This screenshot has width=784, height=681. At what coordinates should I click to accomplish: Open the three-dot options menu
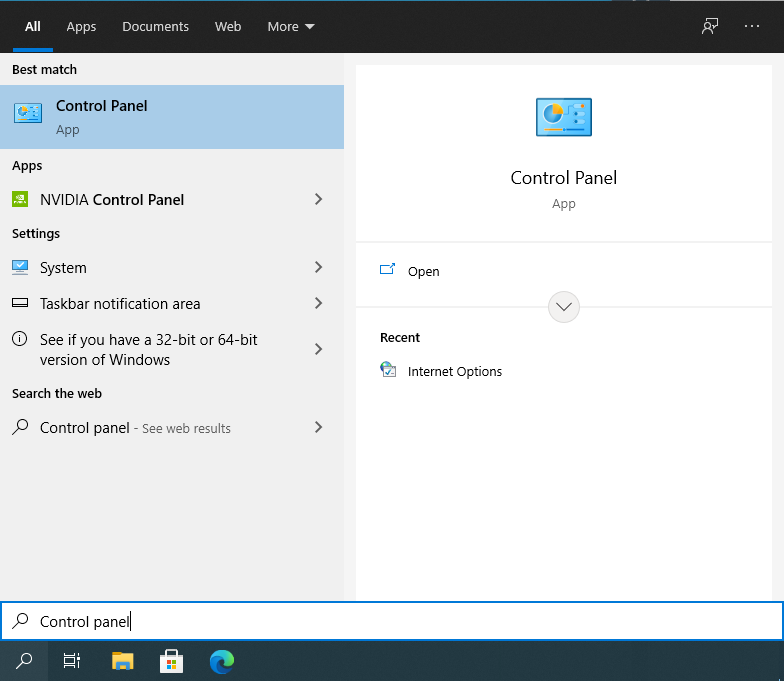(752, 26)
